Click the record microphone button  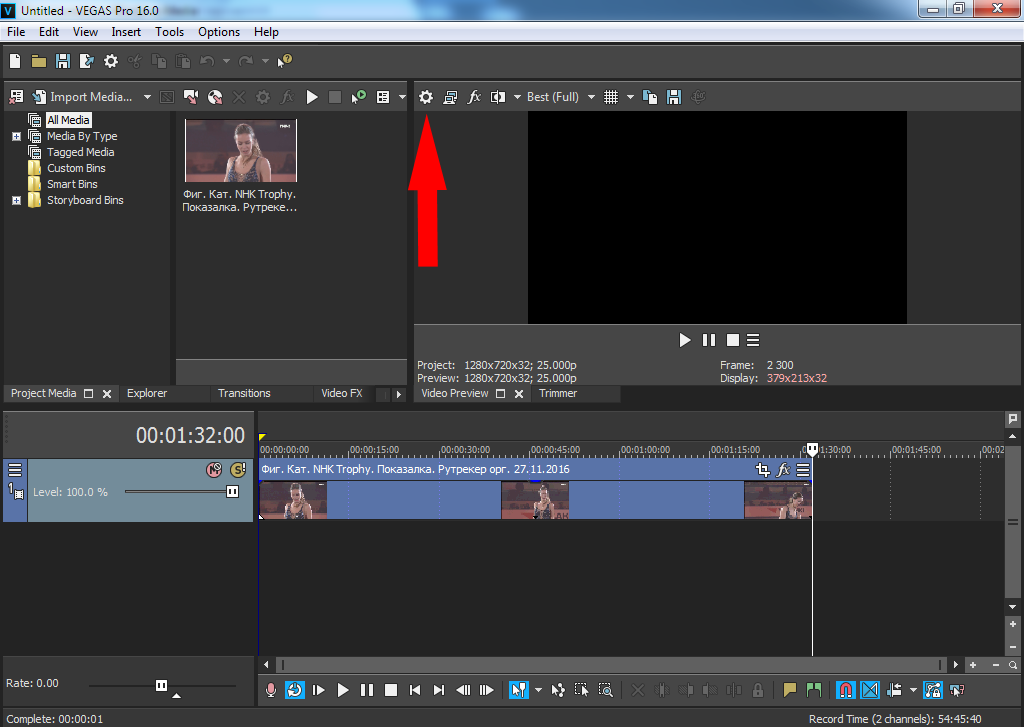click(270, 690)
